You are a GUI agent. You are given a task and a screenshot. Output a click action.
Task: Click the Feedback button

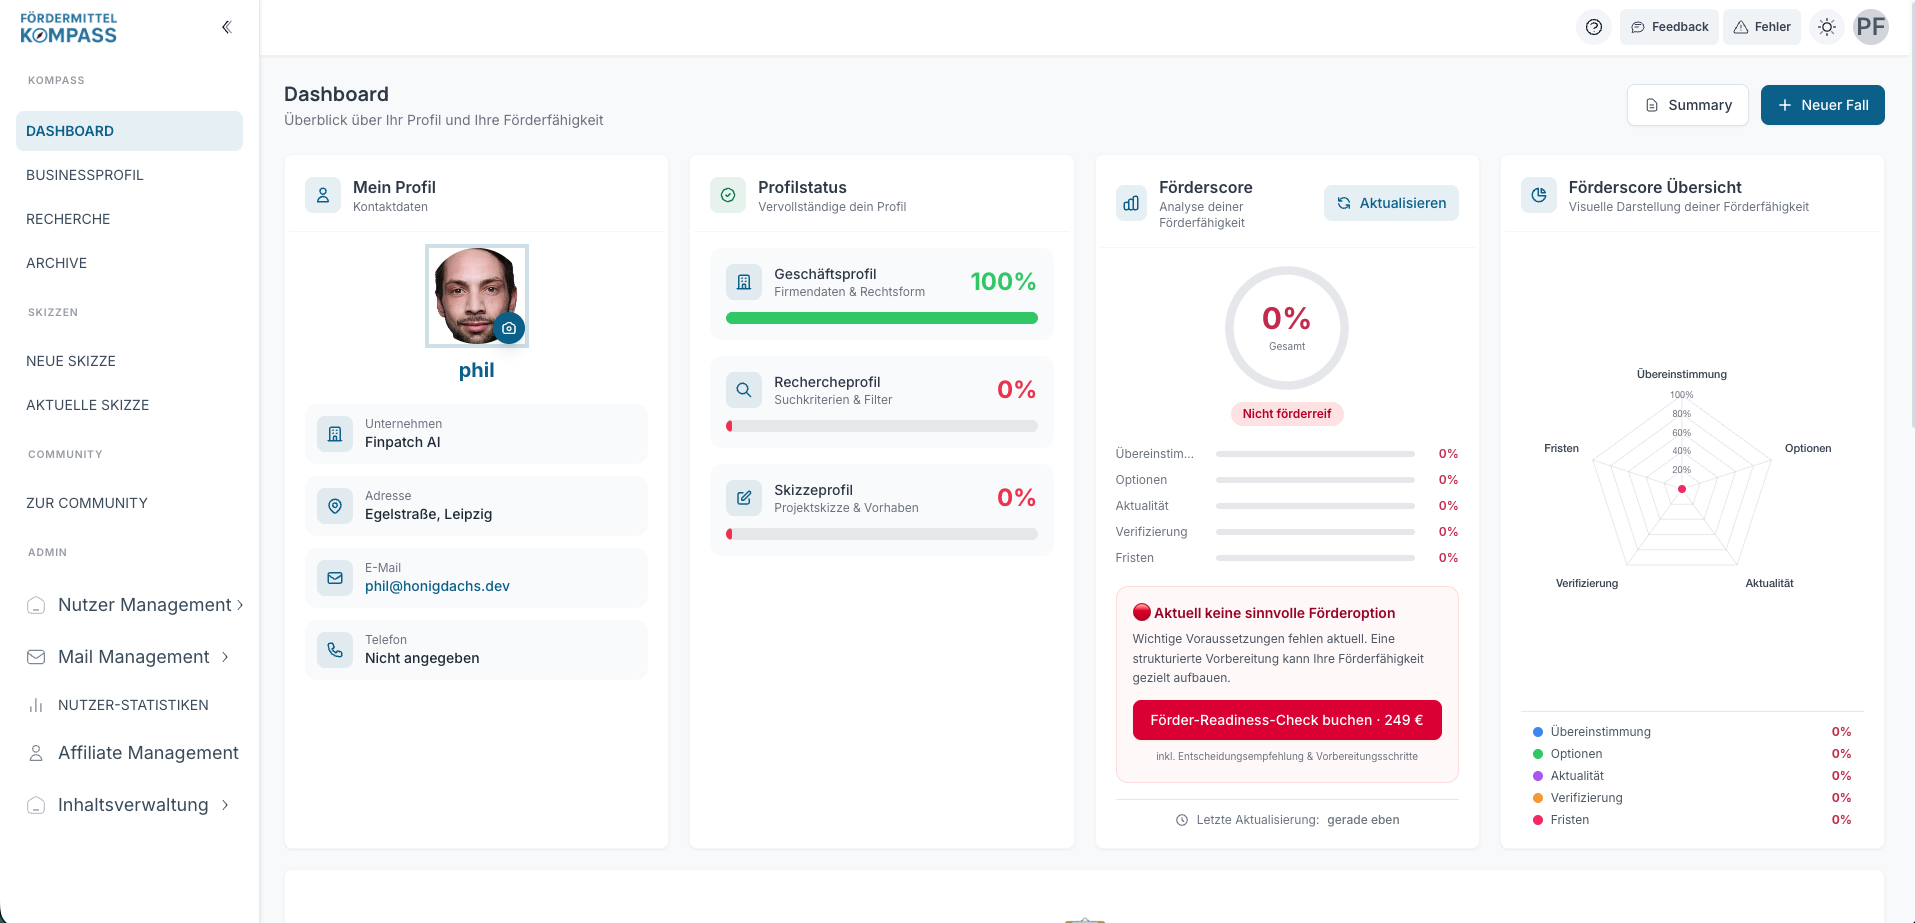click(x=1670, y=27)
